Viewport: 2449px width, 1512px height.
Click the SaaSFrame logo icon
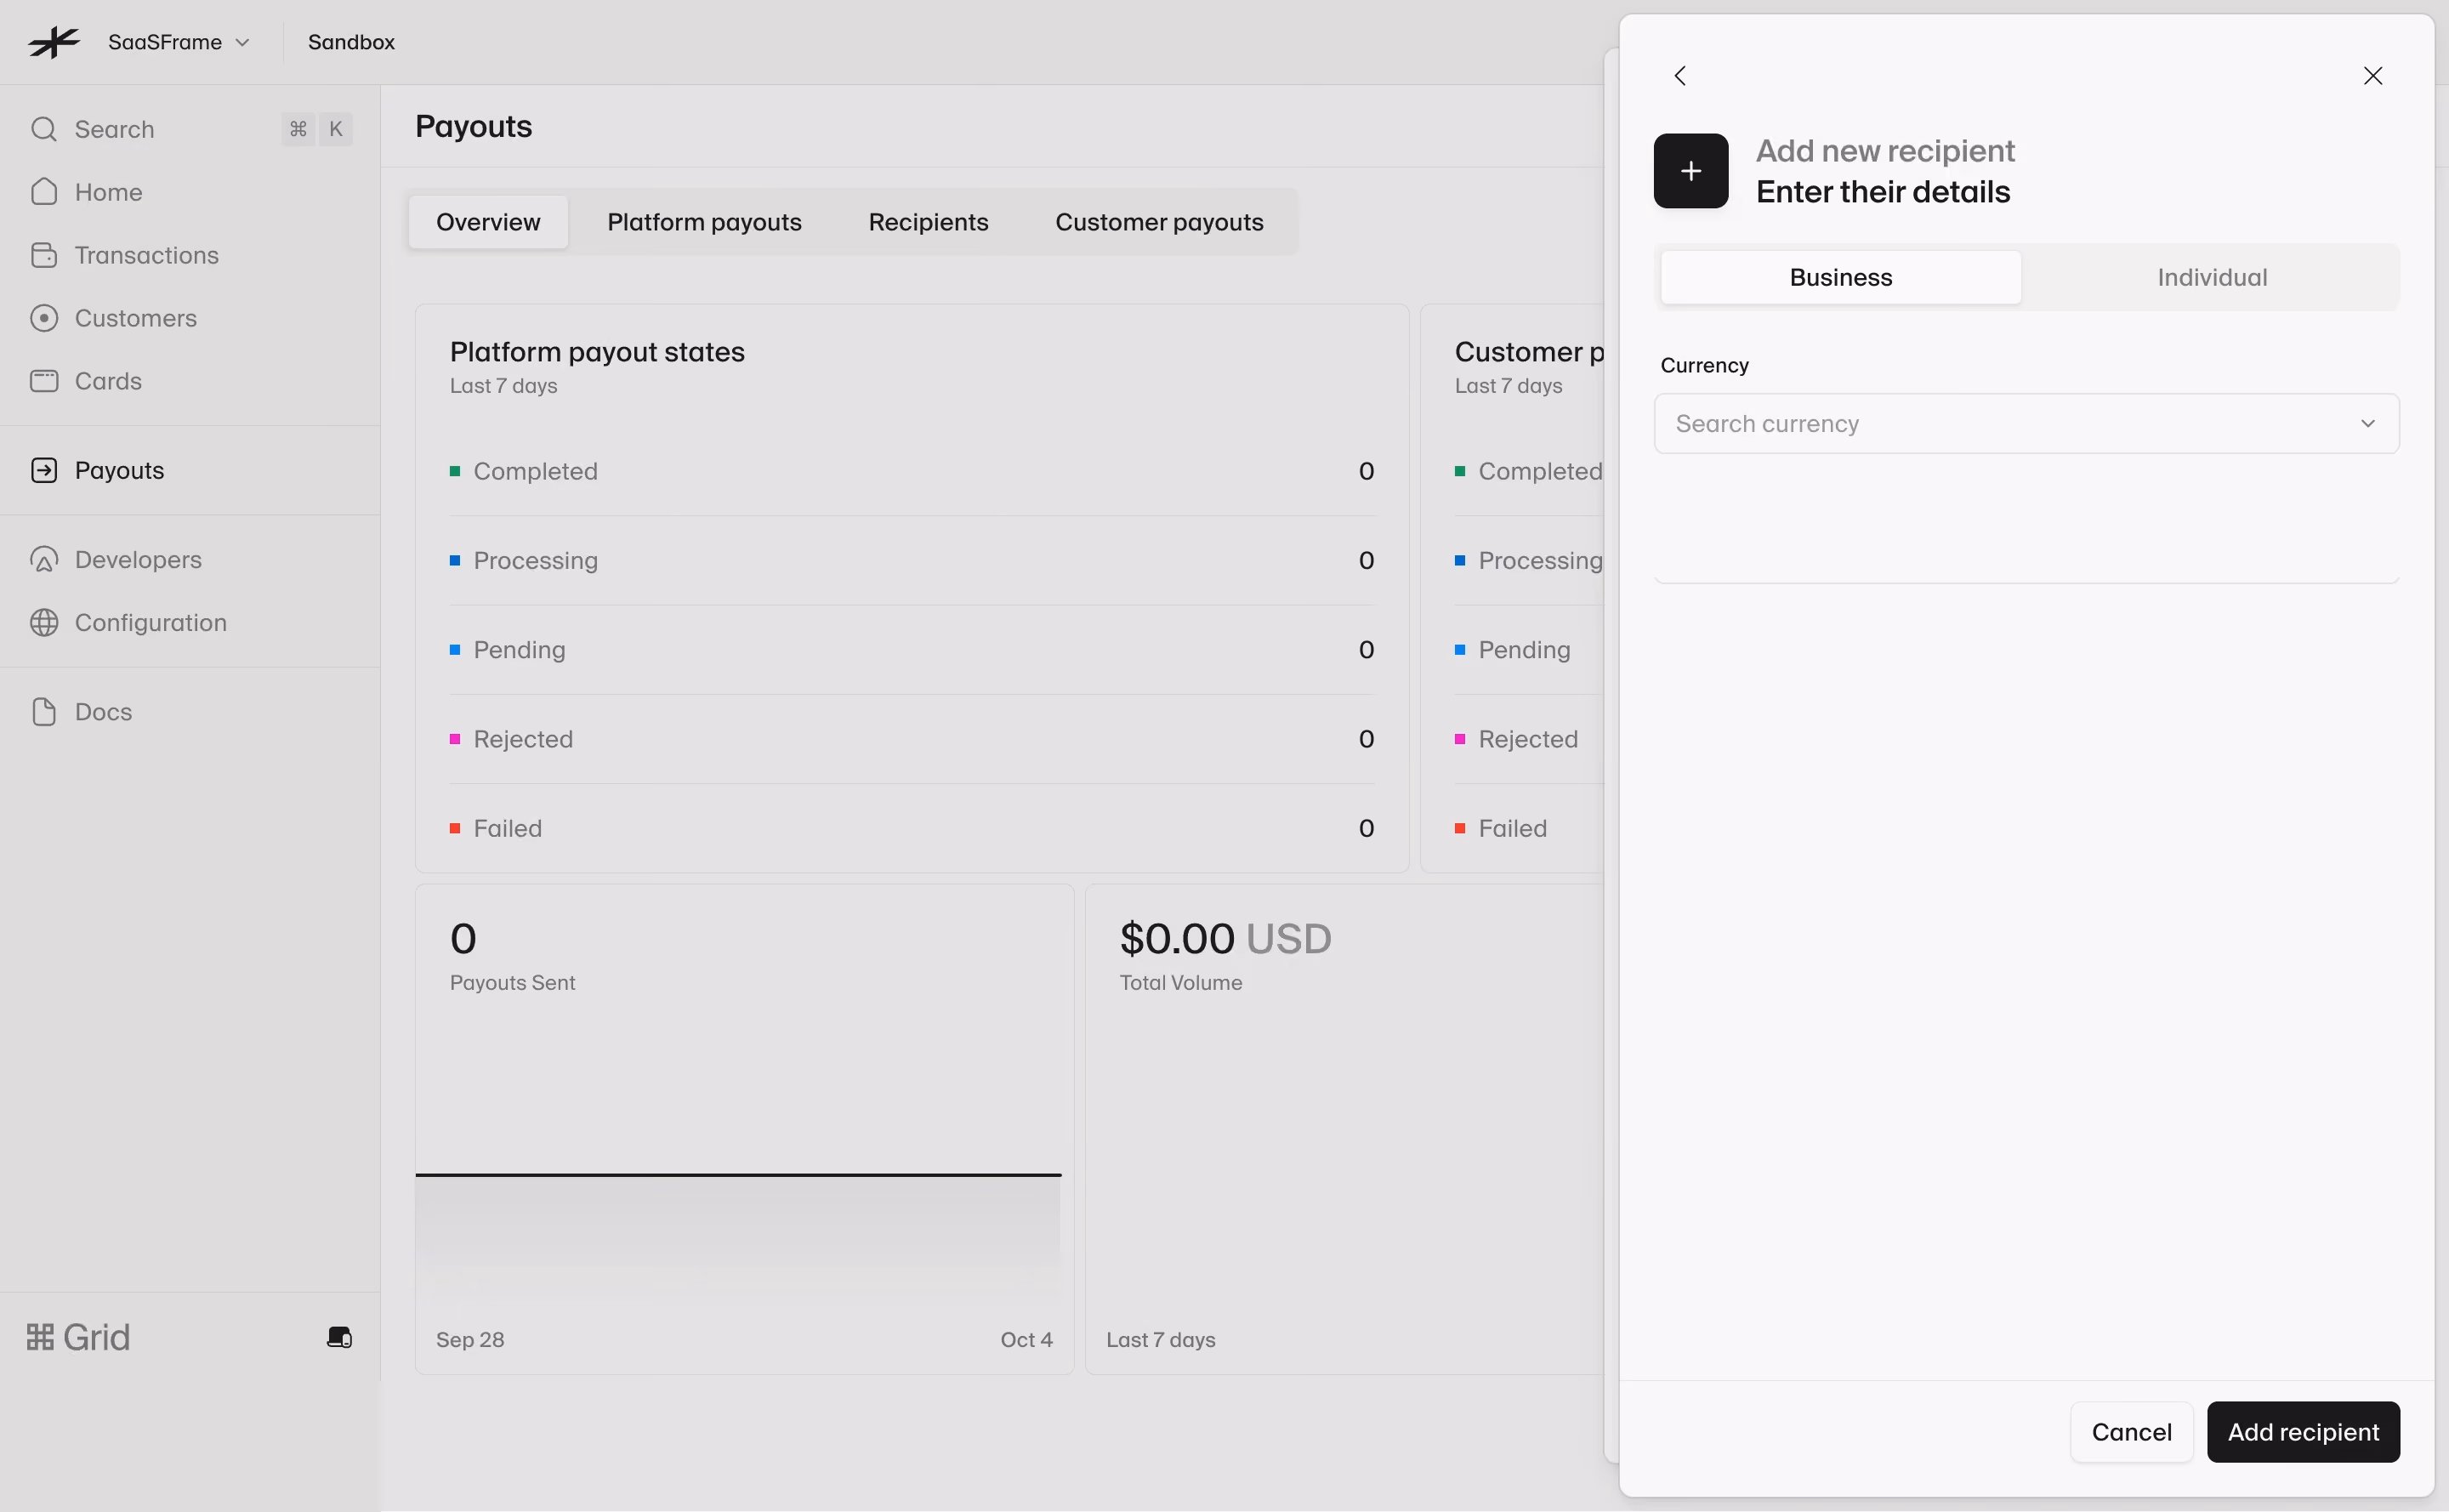(54, 42)
